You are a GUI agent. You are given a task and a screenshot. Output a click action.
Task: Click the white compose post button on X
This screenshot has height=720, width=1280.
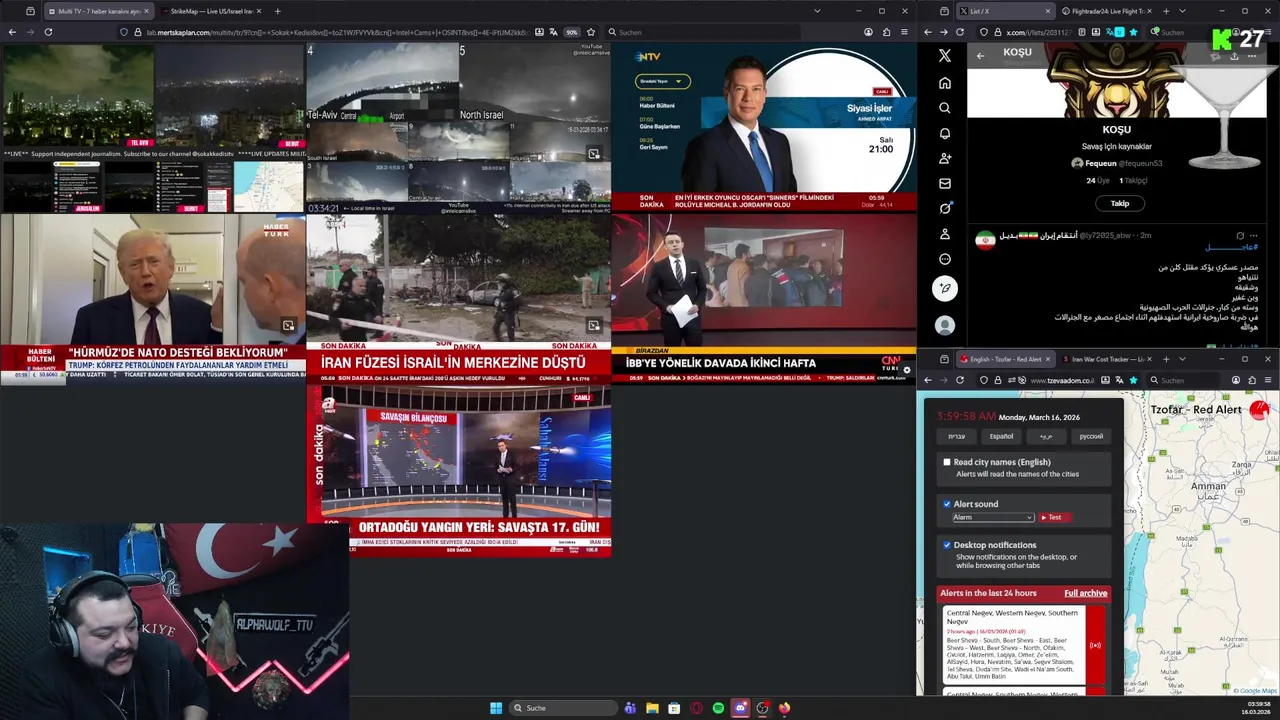coord(945,288)
